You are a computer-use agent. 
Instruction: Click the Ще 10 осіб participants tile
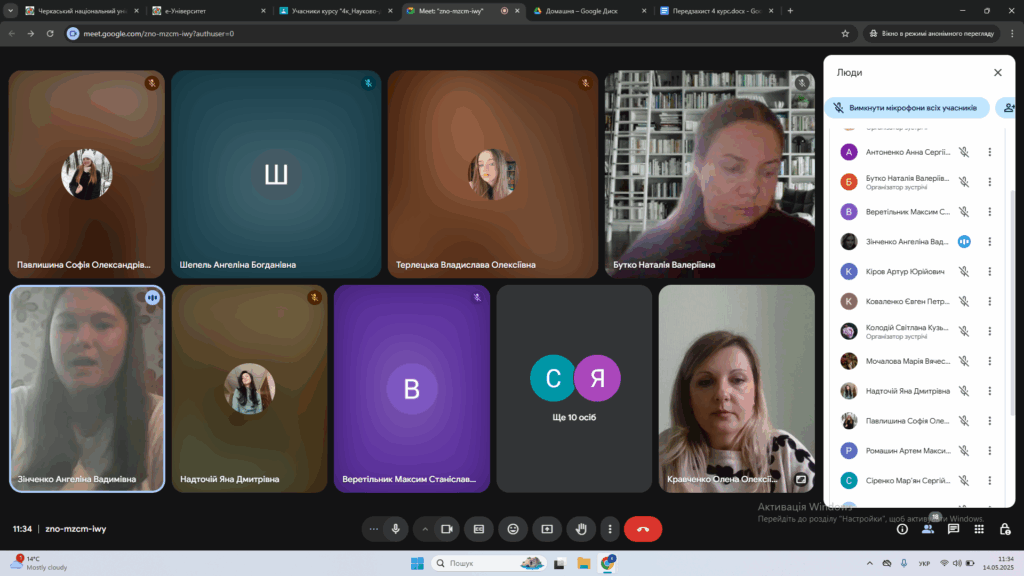pos(575,388)
